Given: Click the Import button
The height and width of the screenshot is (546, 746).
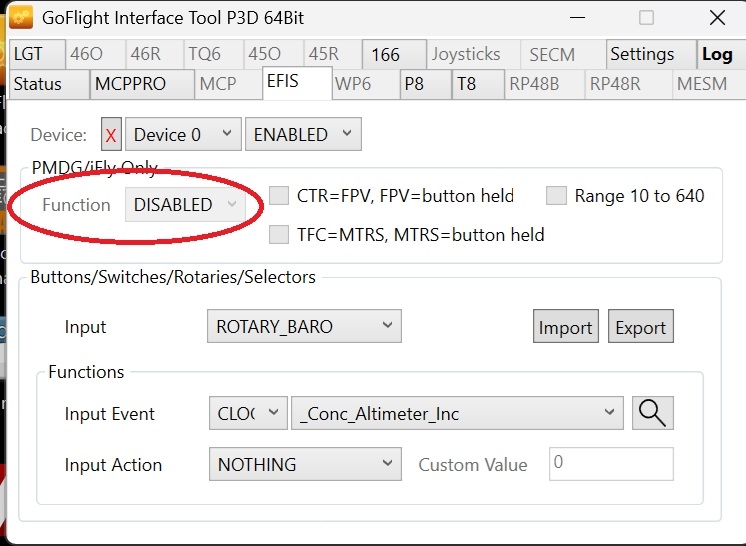Looking at the screenshot, I should pos(566,326).
